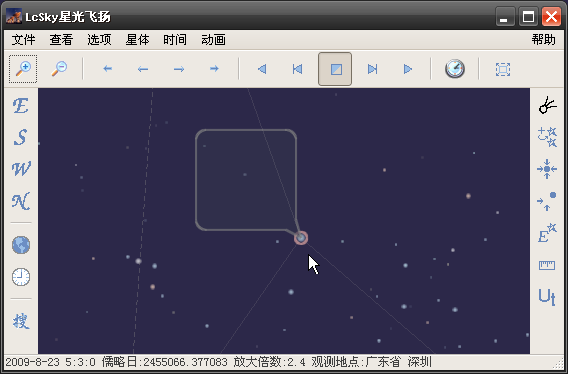Click the clock time icon in sidebar
This screenshot has height=374, width=568.
pyautogui.click(x=21, y=277)
